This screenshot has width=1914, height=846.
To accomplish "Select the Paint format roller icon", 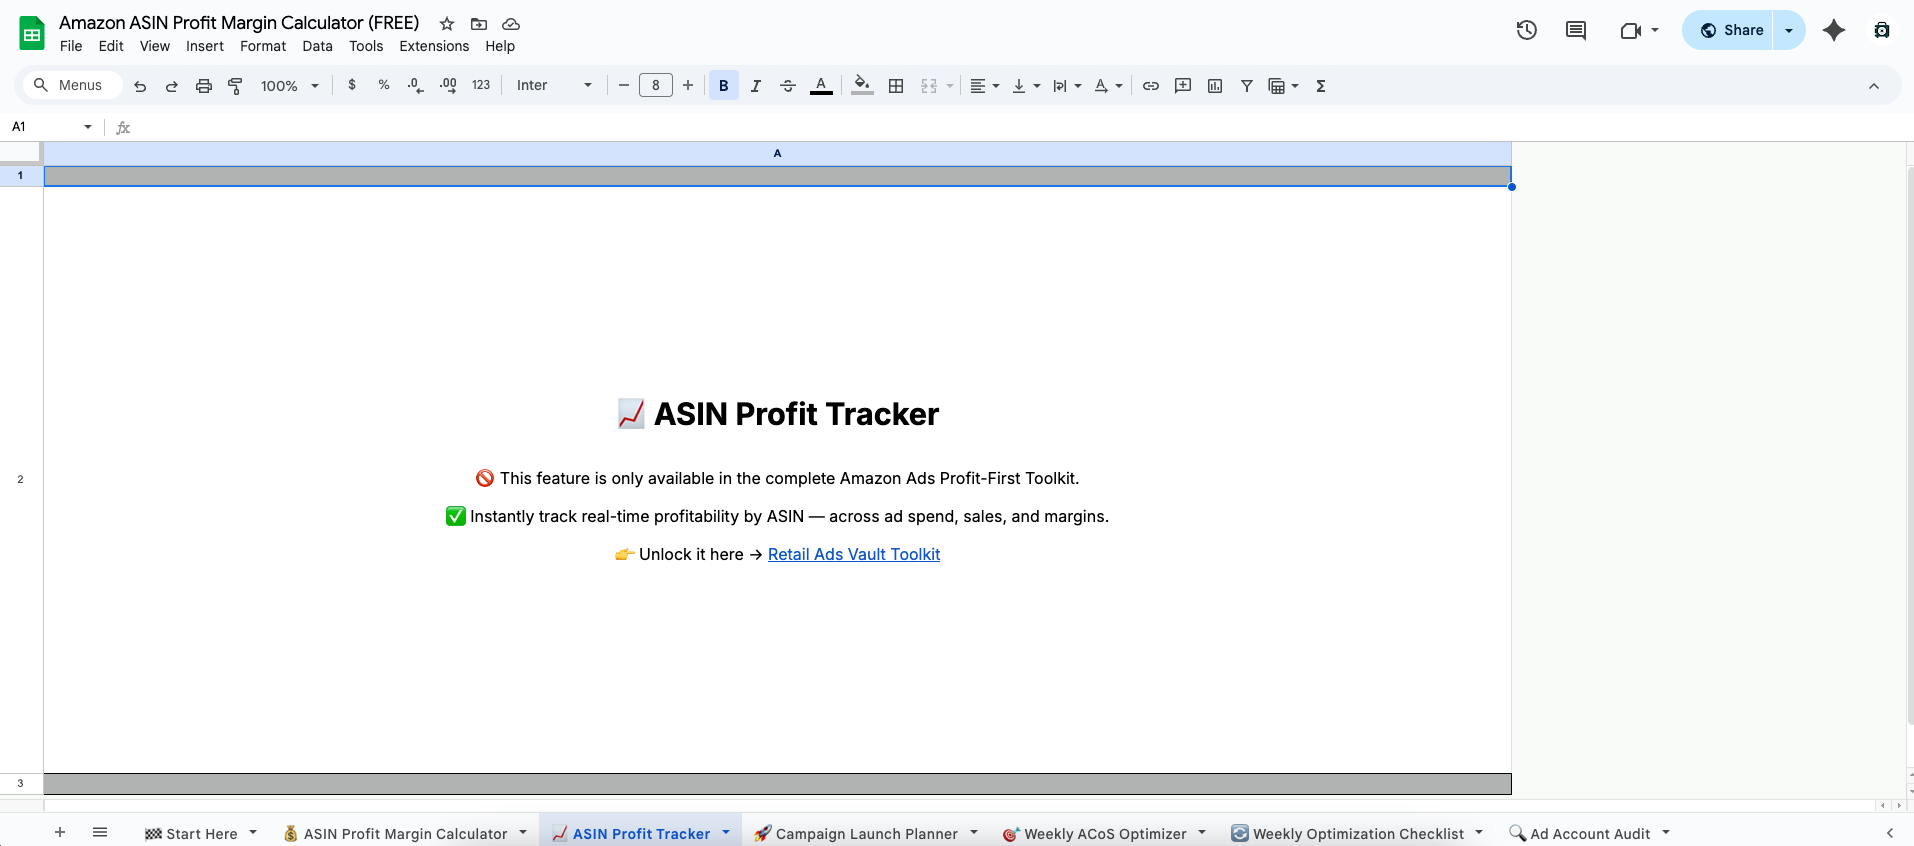I will point(236,86).
